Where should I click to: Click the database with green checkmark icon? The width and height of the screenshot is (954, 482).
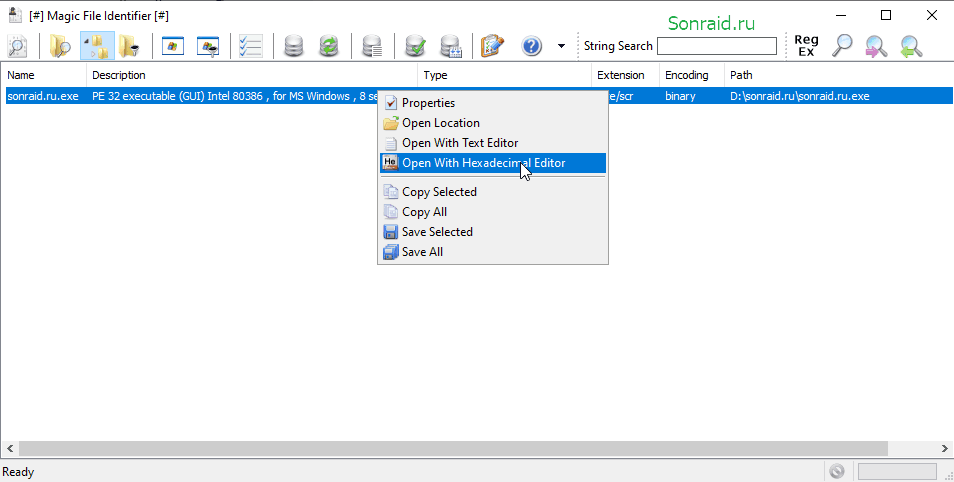pos(416,46)
